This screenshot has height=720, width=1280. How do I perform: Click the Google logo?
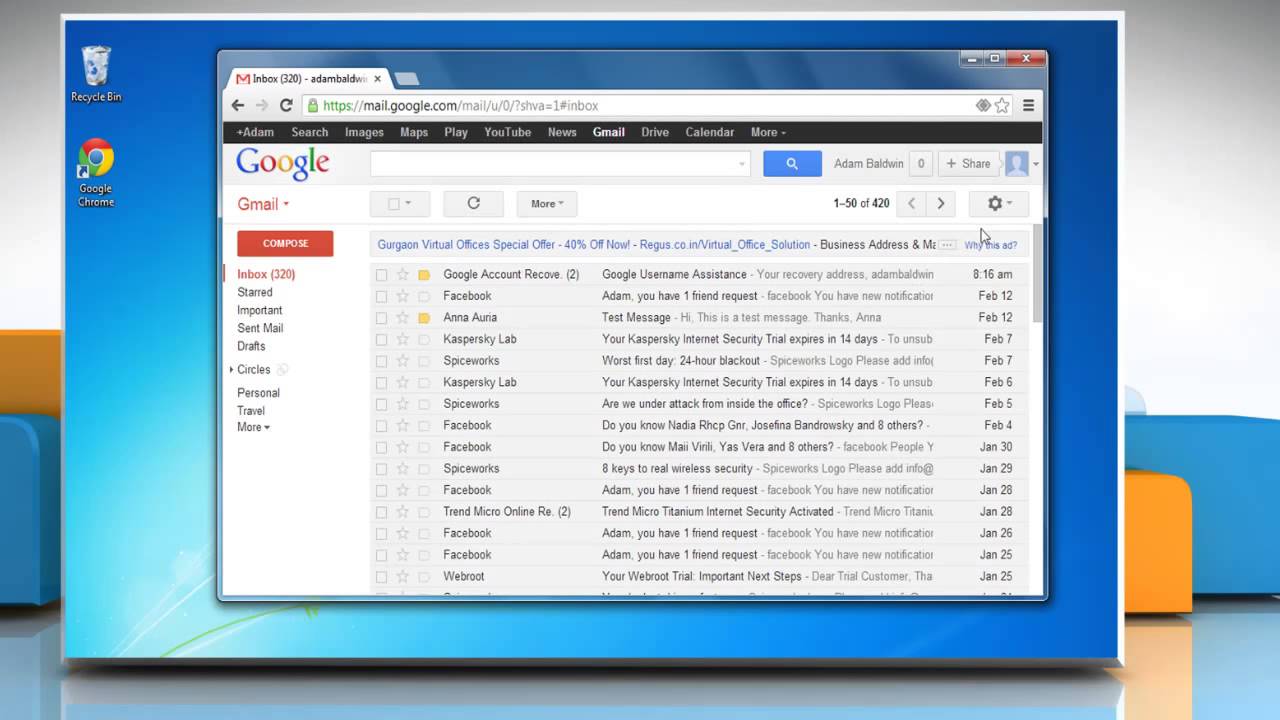click(x=283, y=164)
